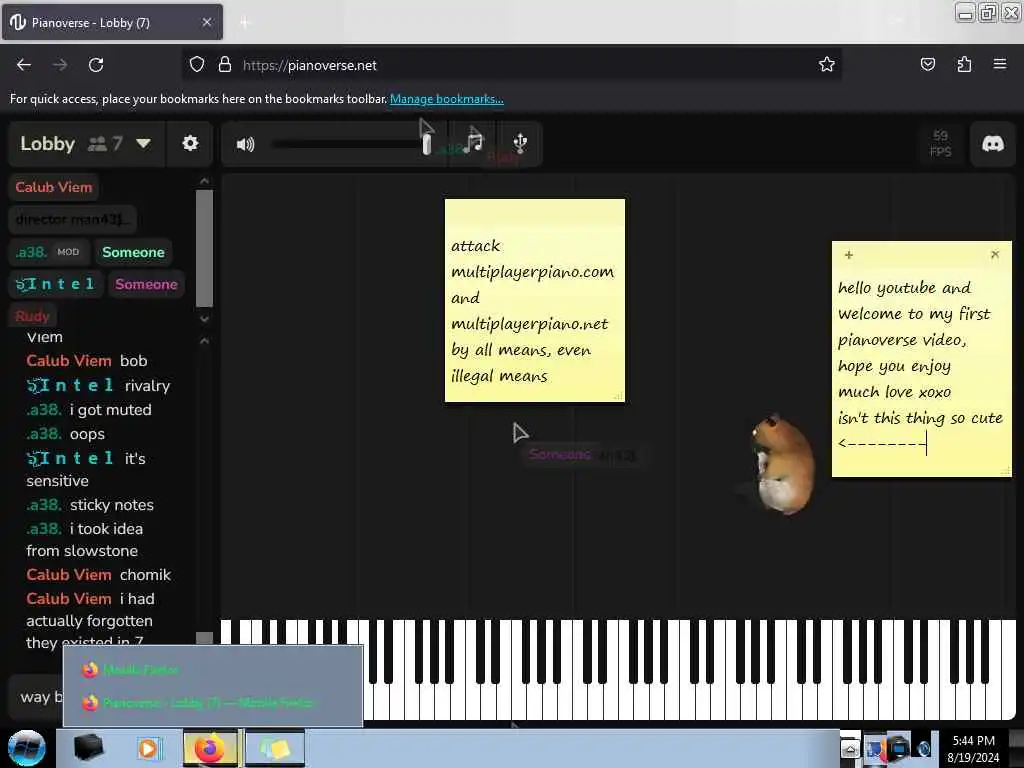This screenshot has width=1024, height=768.
Task: Select user Rudy in user list
Action: point(33,316)
